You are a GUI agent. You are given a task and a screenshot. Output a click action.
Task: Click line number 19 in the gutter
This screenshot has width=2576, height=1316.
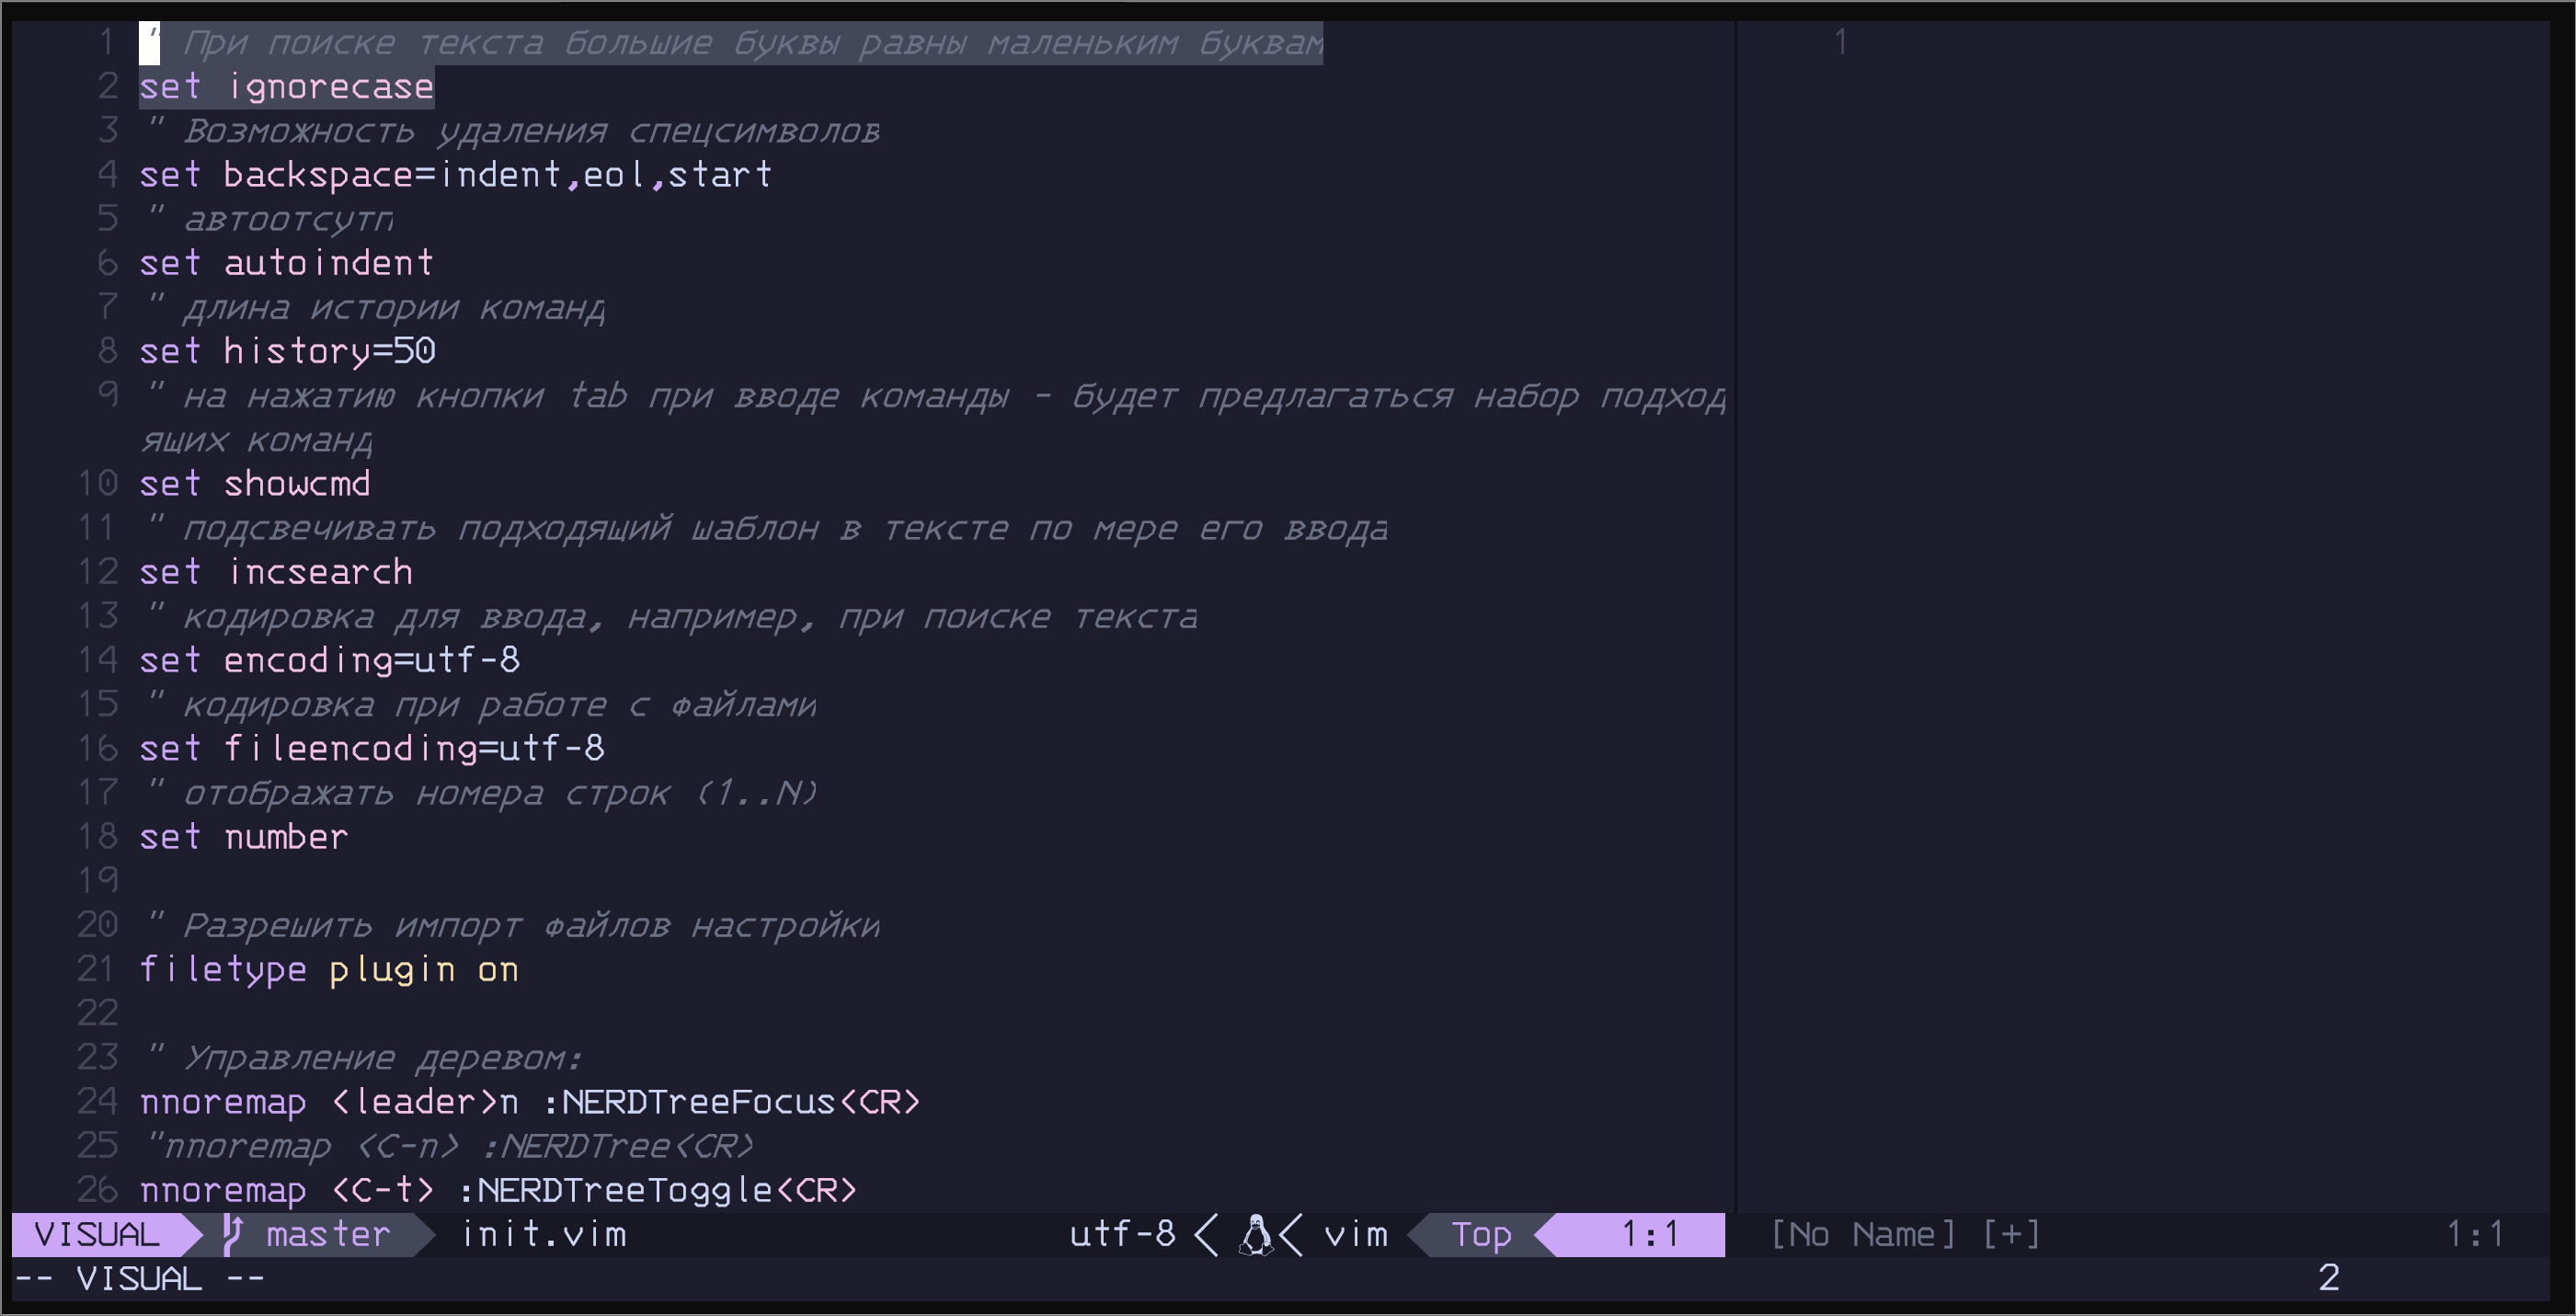(98, 880)
